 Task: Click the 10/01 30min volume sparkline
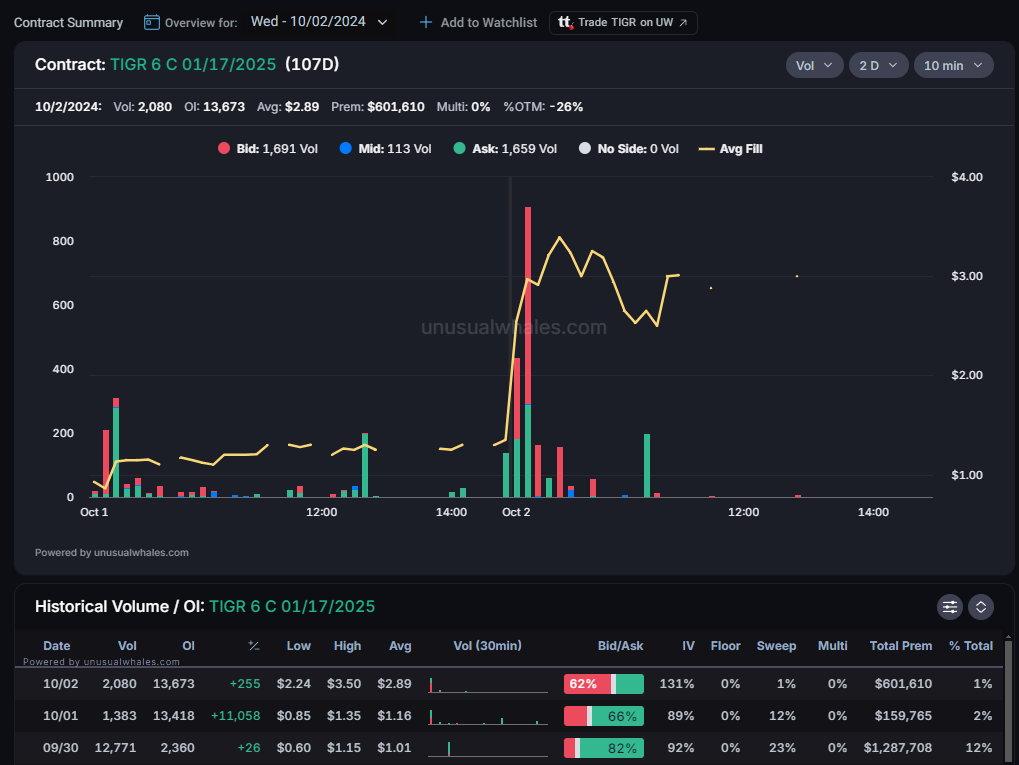pos(487,716)
